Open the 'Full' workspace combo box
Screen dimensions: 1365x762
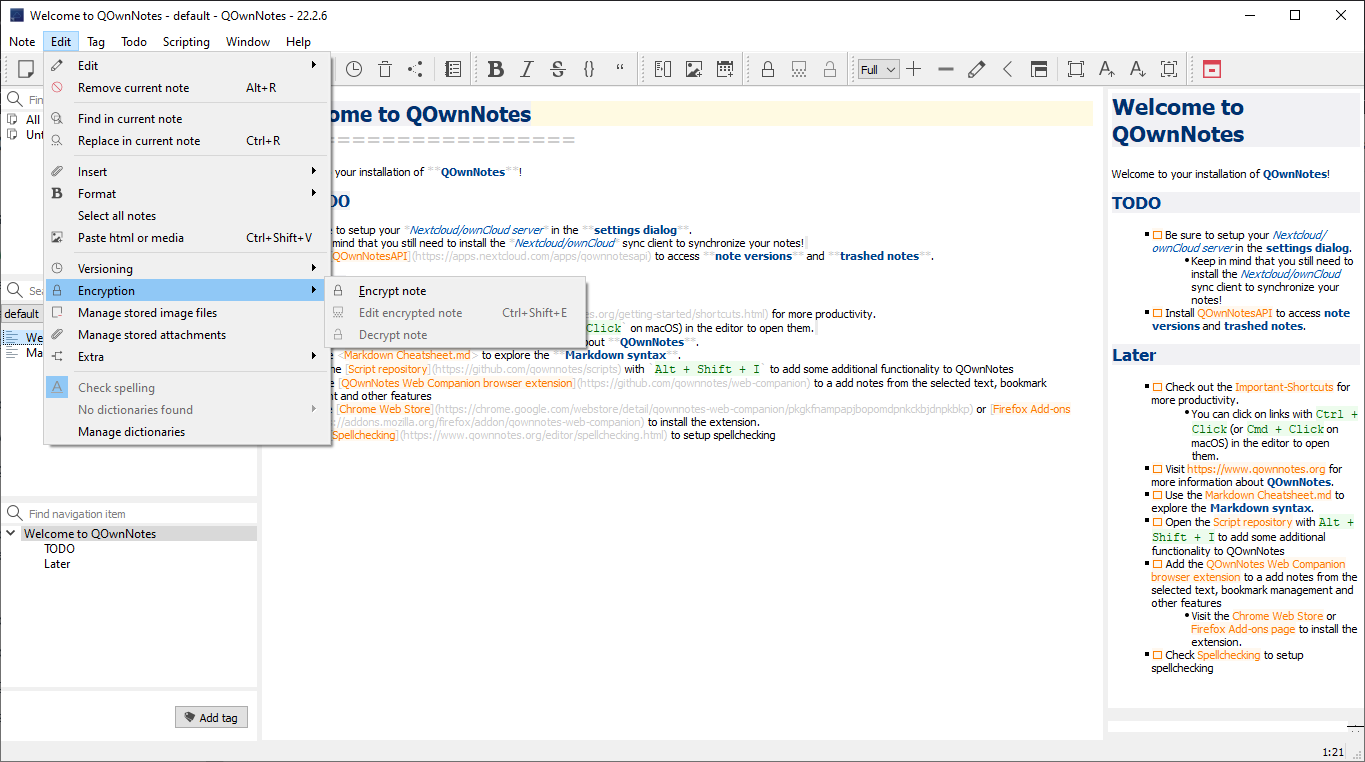pyautogui.click(x=879, y=69)
